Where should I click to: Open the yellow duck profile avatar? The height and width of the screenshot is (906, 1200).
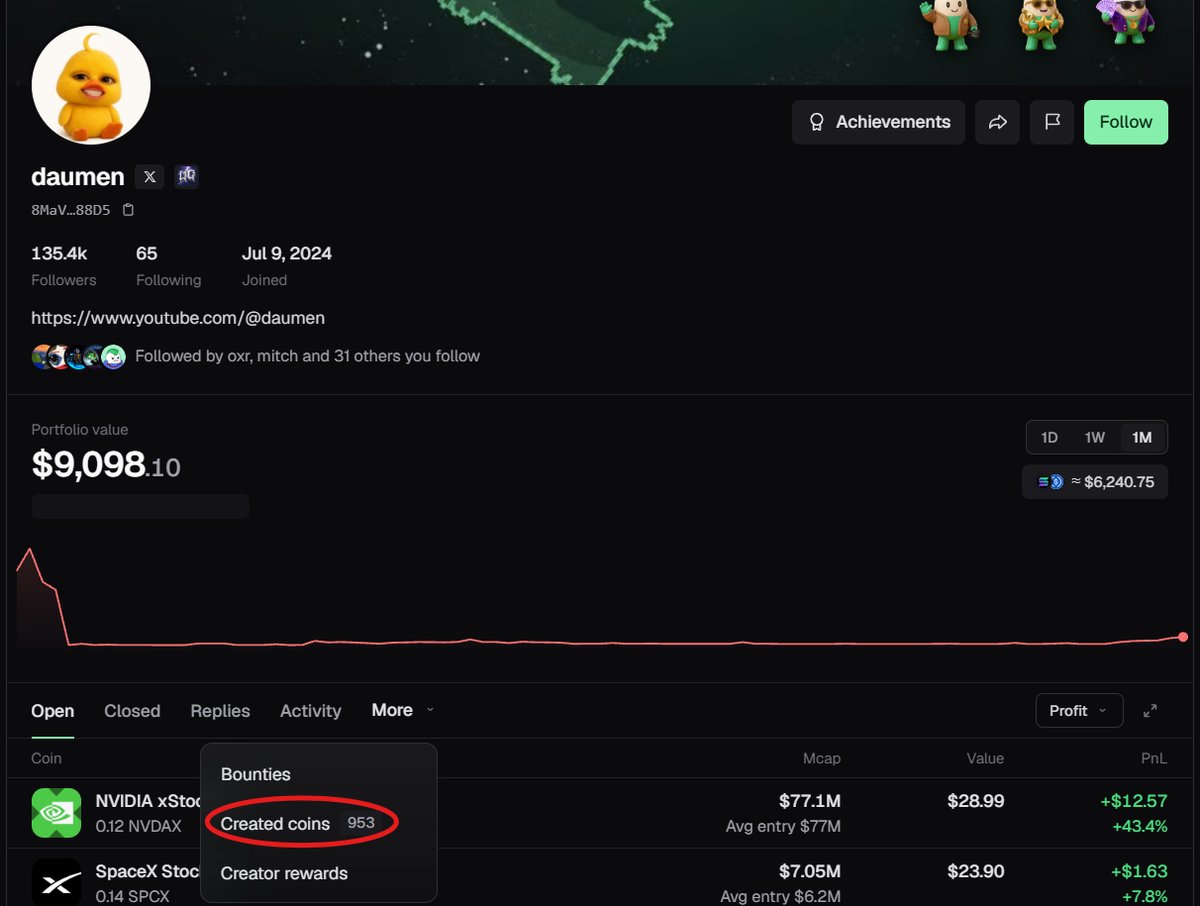click(91, 86)
